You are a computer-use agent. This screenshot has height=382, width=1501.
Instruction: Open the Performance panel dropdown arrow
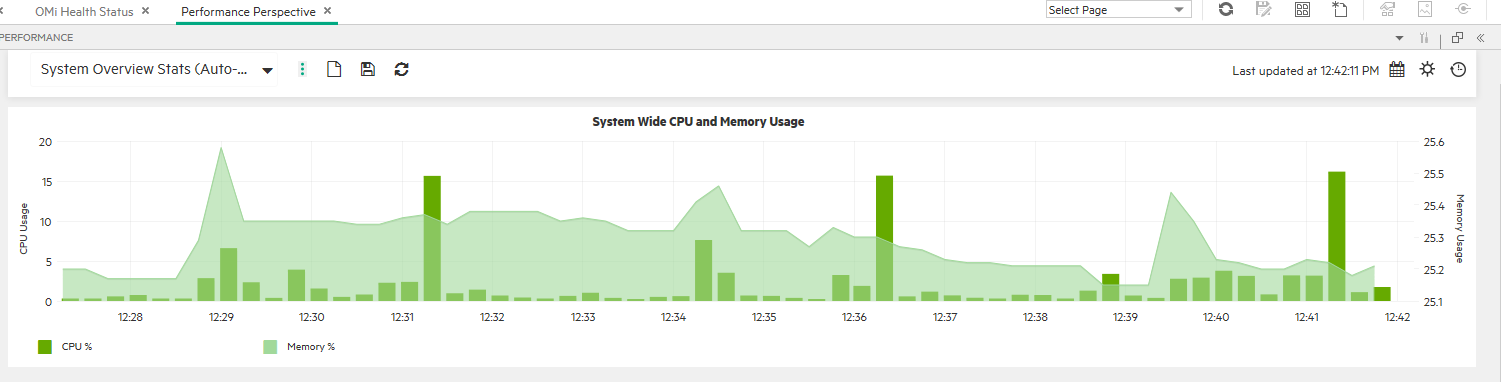[x=1400, y=38]
